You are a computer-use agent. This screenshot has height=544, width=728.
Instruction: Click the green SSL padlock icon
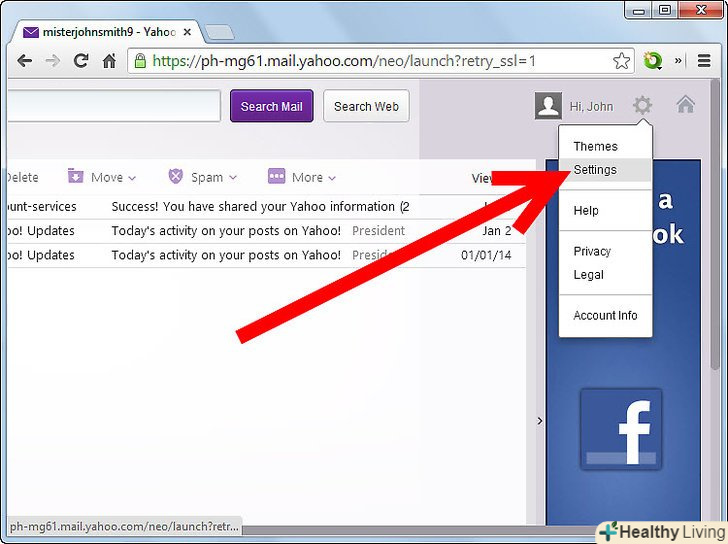[140, 60]
